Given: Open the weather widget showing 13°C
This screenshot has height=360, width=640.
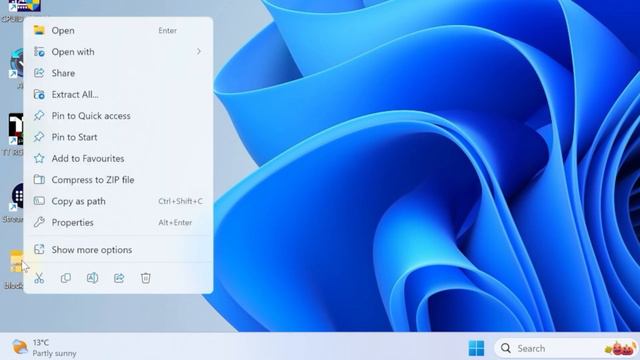Looking at the screenshot, I should coord(44,348).
